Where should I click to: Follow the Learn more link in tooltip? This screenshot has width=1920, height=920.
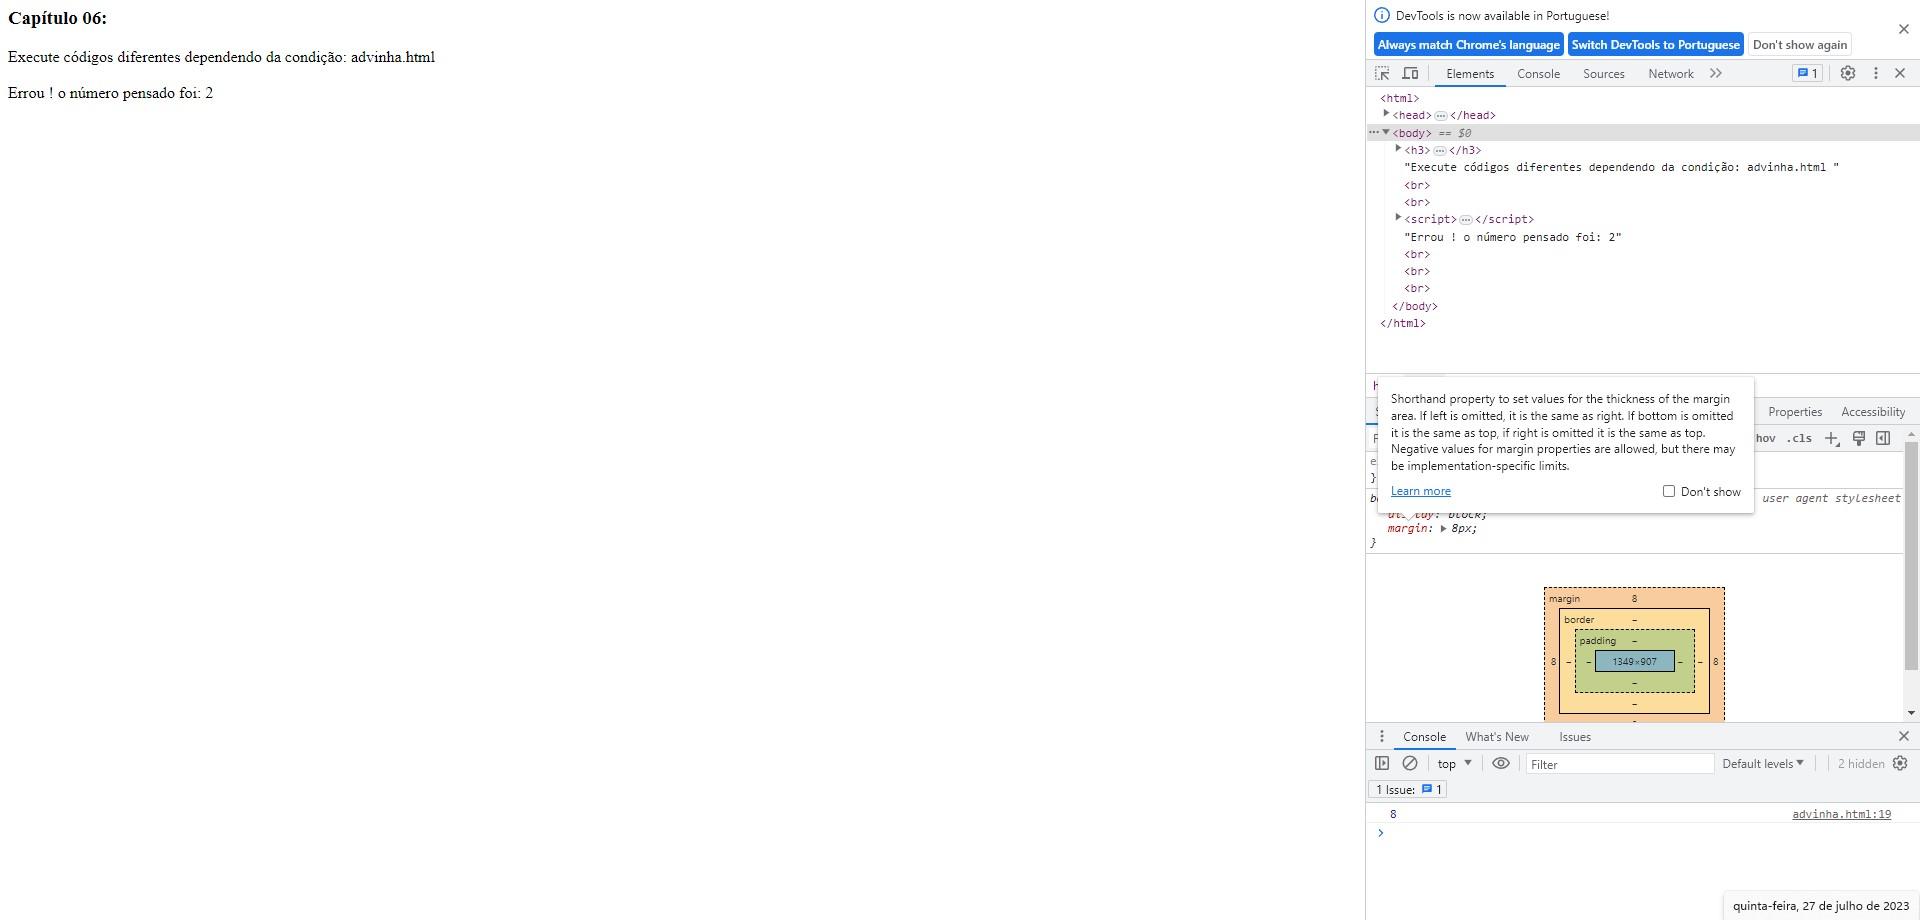coord(1420,491)
